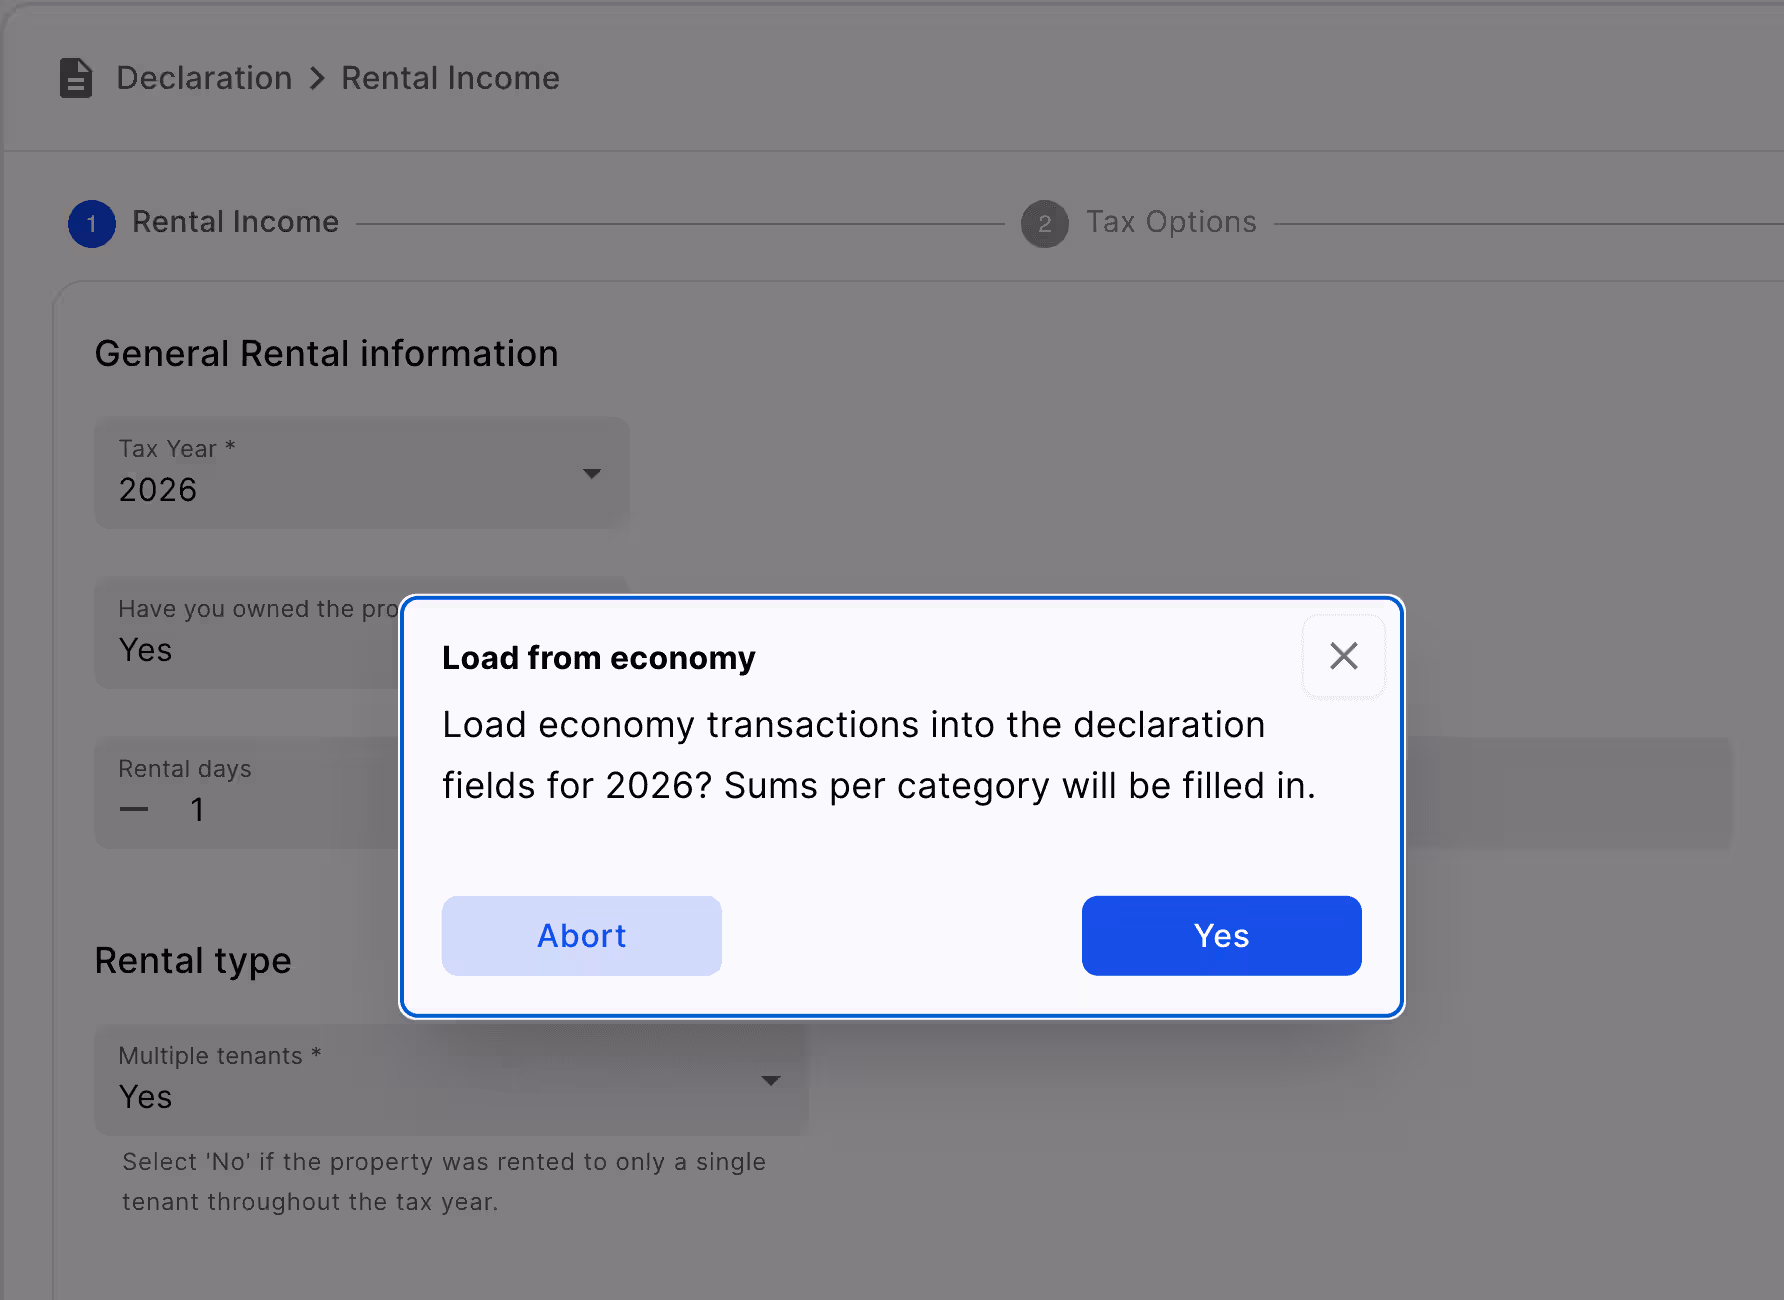Image resolution: width=1784 pixels, height=1300 pixels.
Task: Click the Multiple tenants dropdown chevron
Action: [770, 1080]
